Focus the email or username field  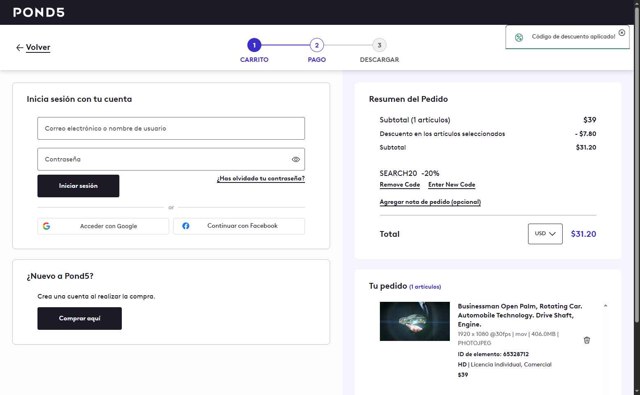171,129
